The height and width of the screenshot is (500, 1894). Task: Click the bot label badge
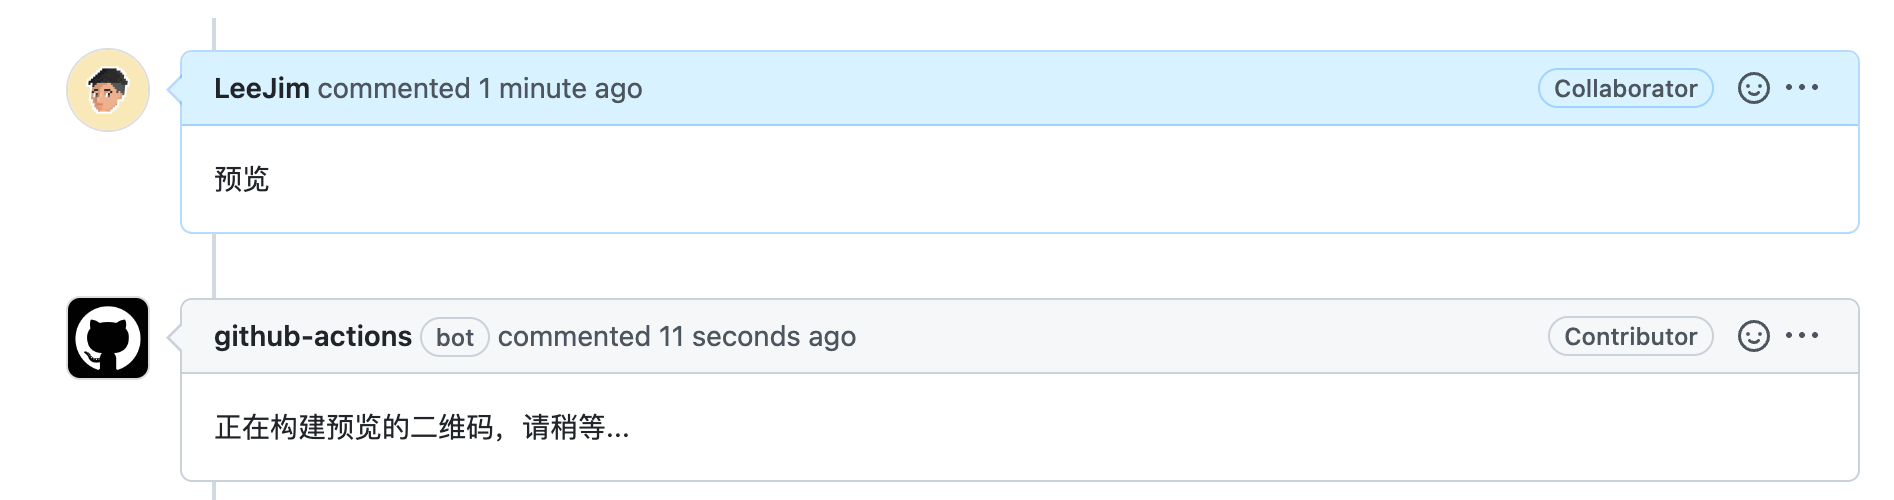pos(455,337)
